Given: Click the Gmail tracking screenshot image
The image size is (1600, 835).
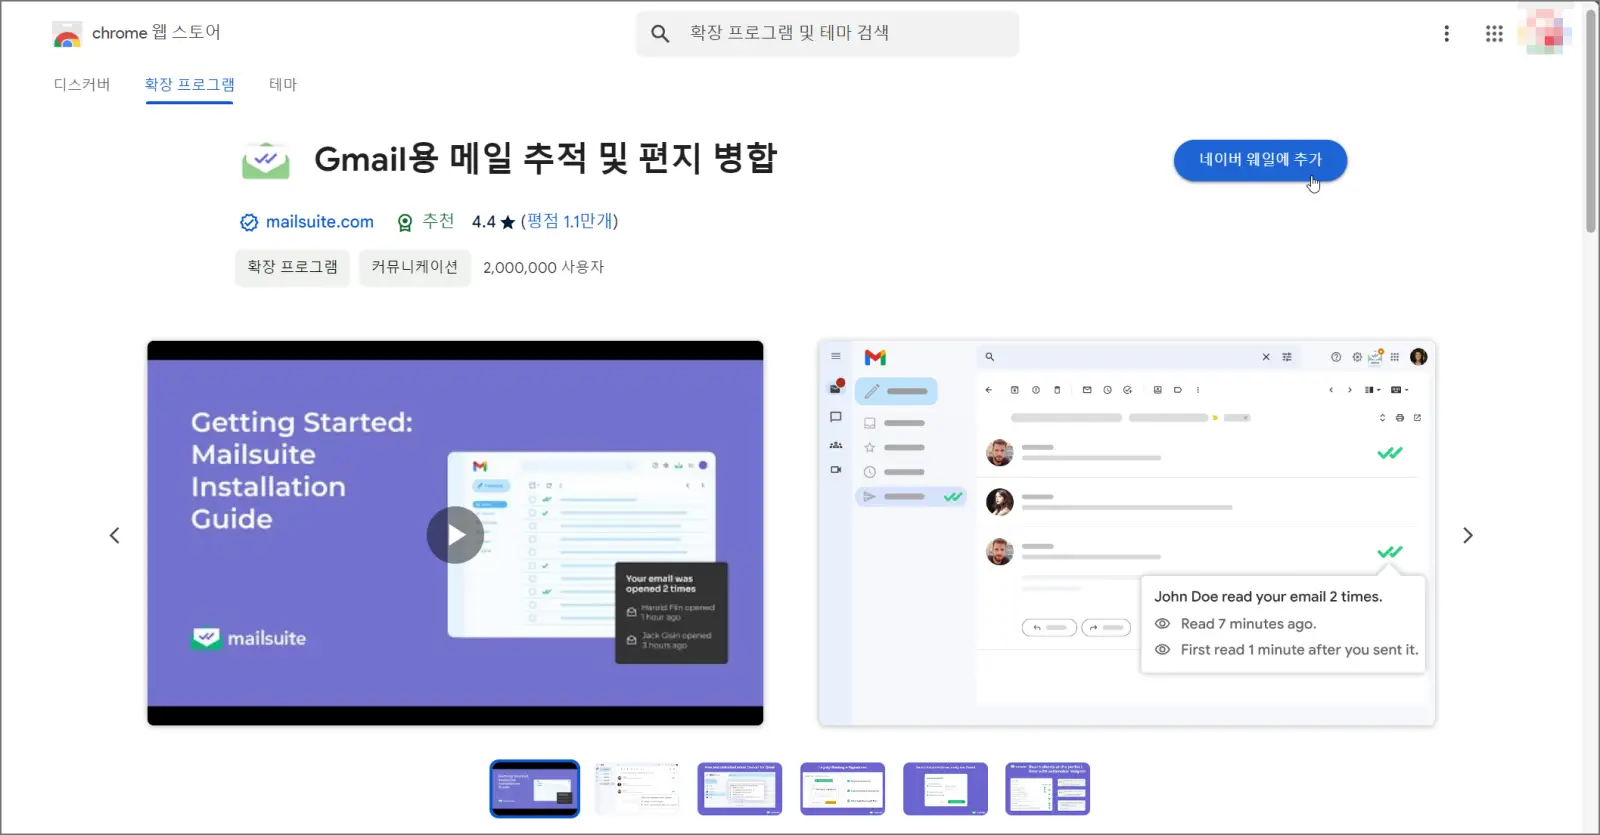Looking at the screenshot, I should [1127, 533].
